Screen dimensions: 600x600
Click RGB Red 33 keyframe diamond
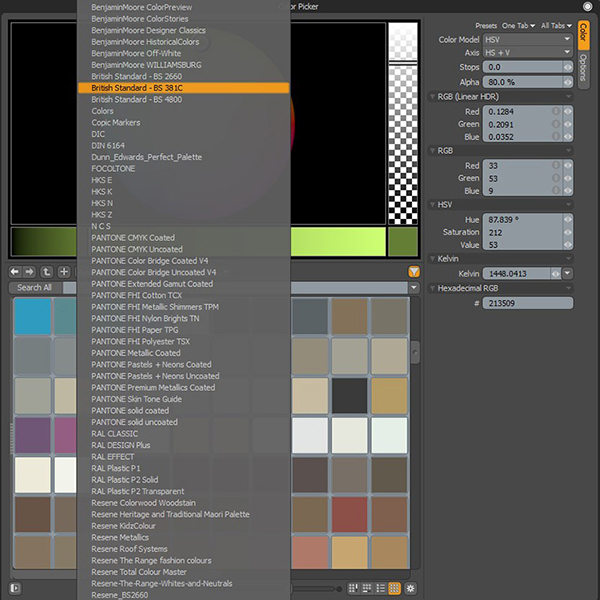[x=567, y=165]
